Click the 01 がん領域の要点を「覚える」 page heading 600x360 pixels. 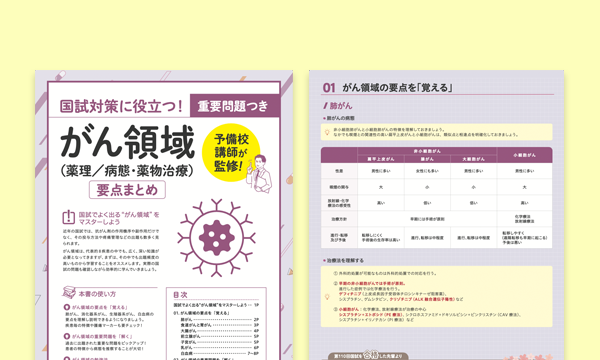(387, 88)
